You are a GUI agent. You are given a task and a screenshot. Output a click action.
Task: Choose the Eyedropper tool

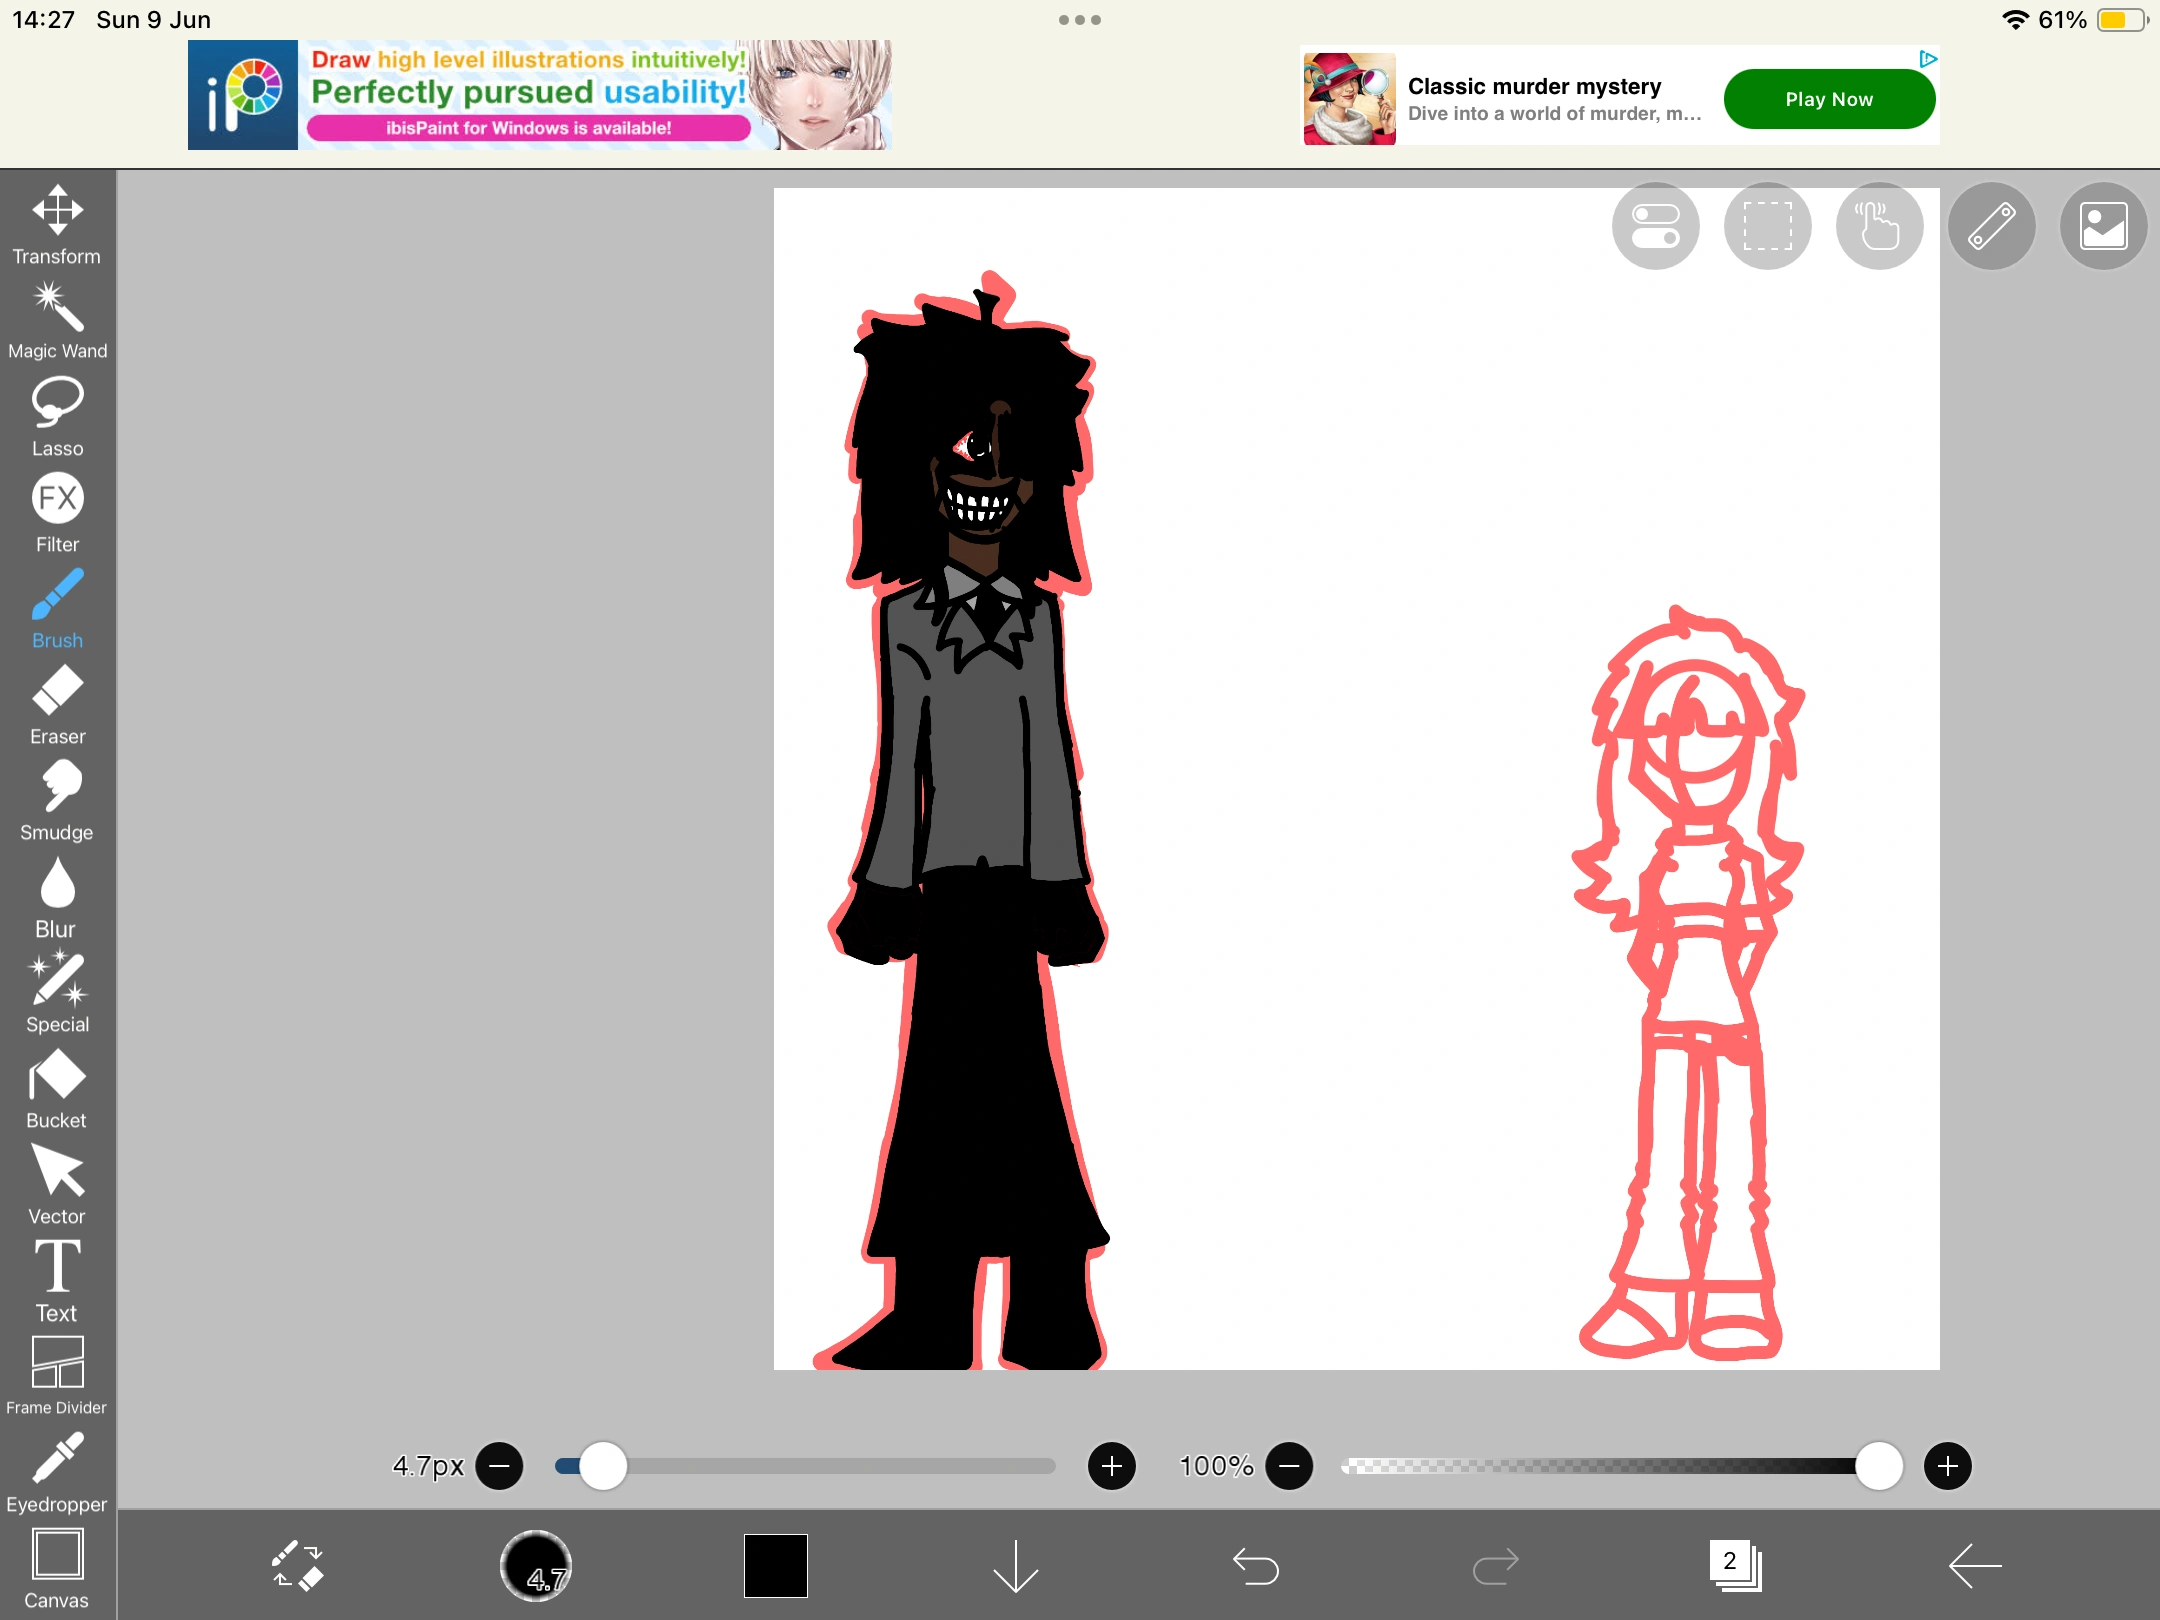58,1472
